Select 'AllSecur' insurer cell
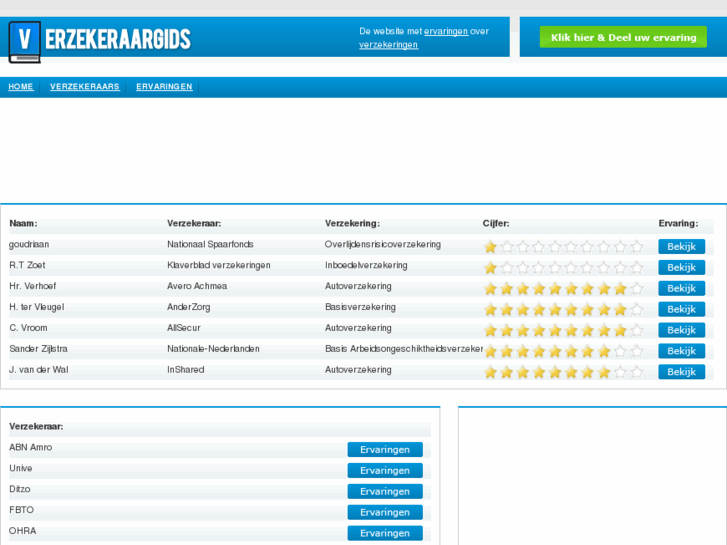Viewport: 727px width, 545px height. (x=184, y=328)
